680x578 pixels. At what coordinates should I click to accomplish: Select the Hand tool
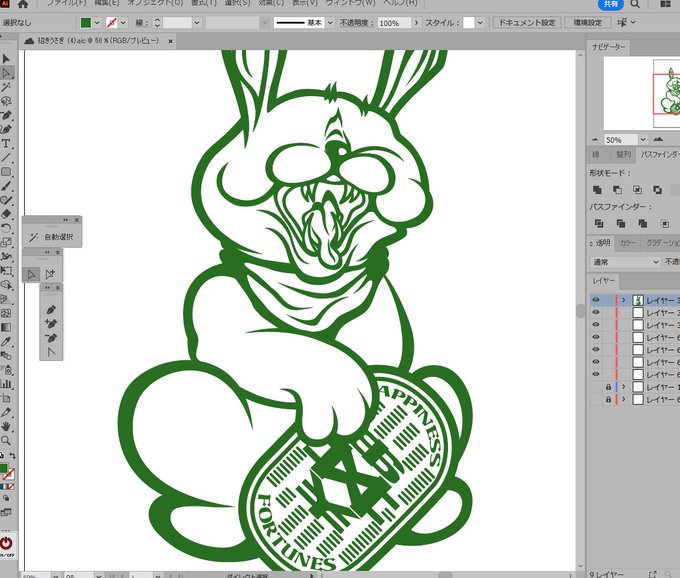tap(6, 426)
